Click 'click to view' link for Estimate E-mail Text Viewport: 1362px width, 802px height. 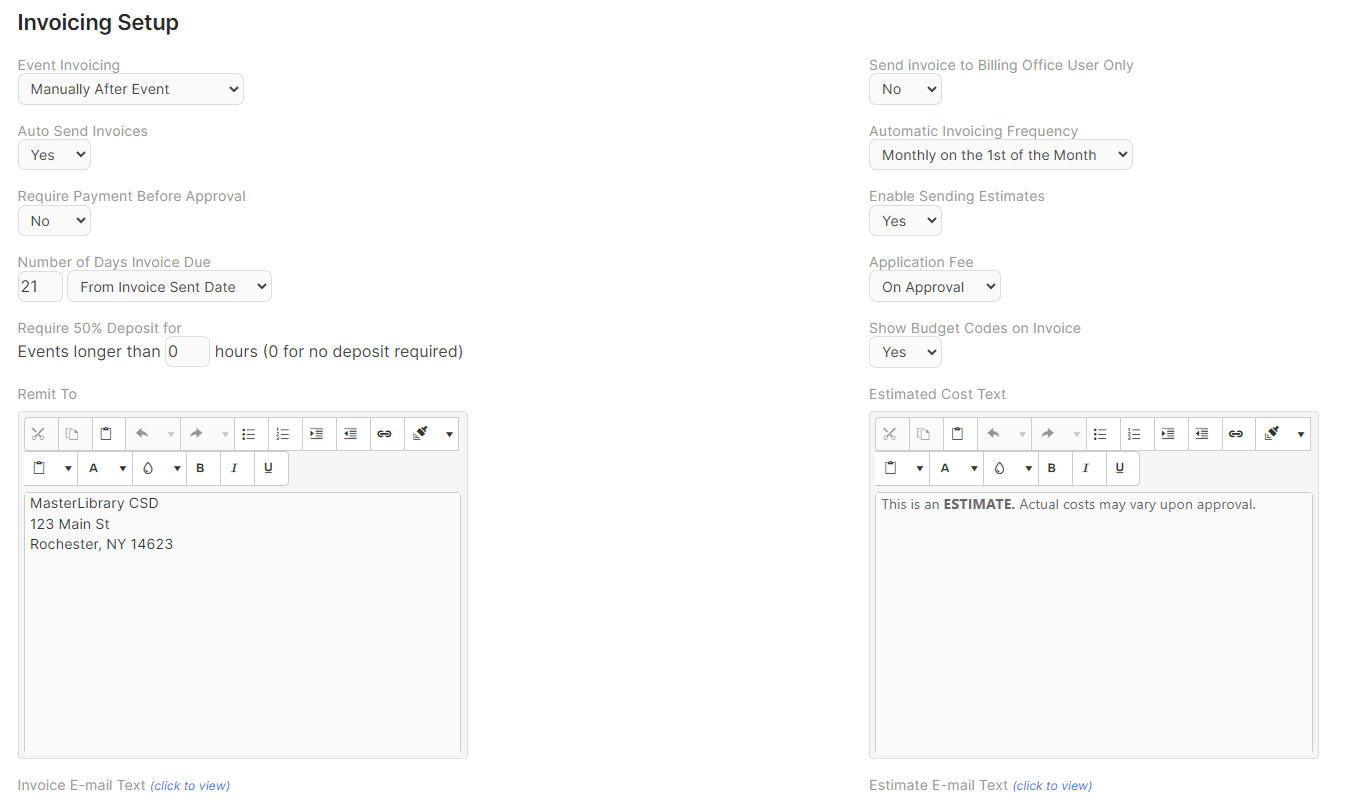pyautogui.click(x=1052, y=786)
